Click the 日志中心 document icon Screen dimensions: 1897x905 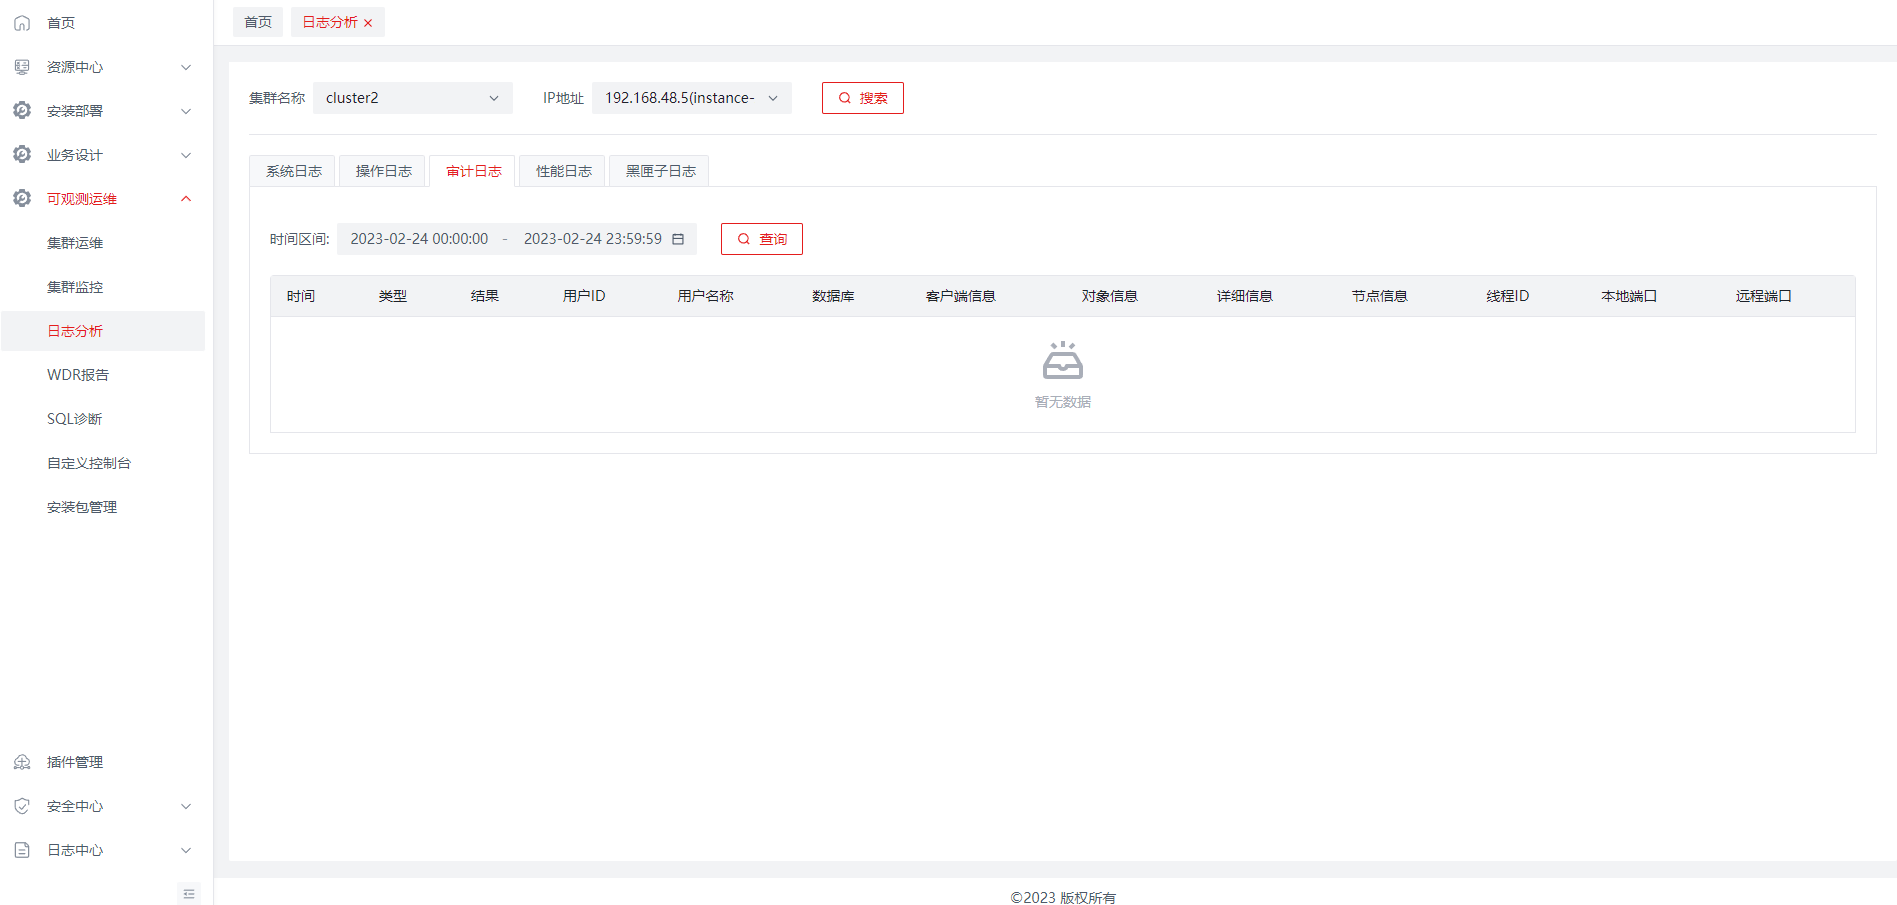22,850
